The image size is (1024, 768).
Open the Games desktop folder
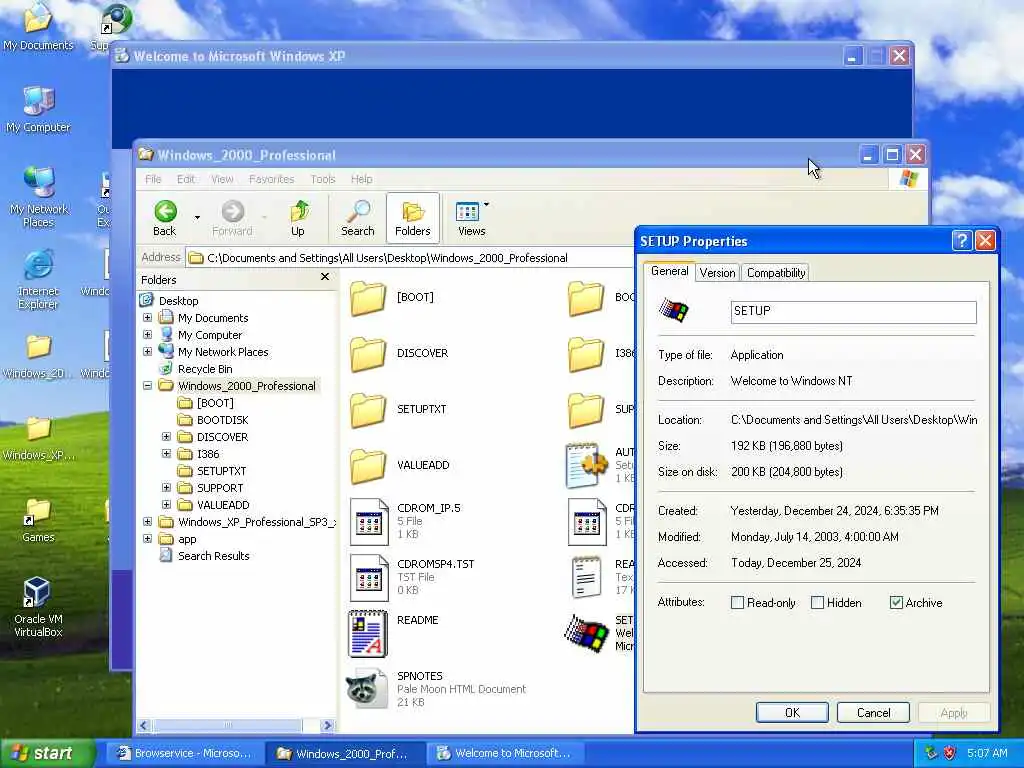[38, 520]
